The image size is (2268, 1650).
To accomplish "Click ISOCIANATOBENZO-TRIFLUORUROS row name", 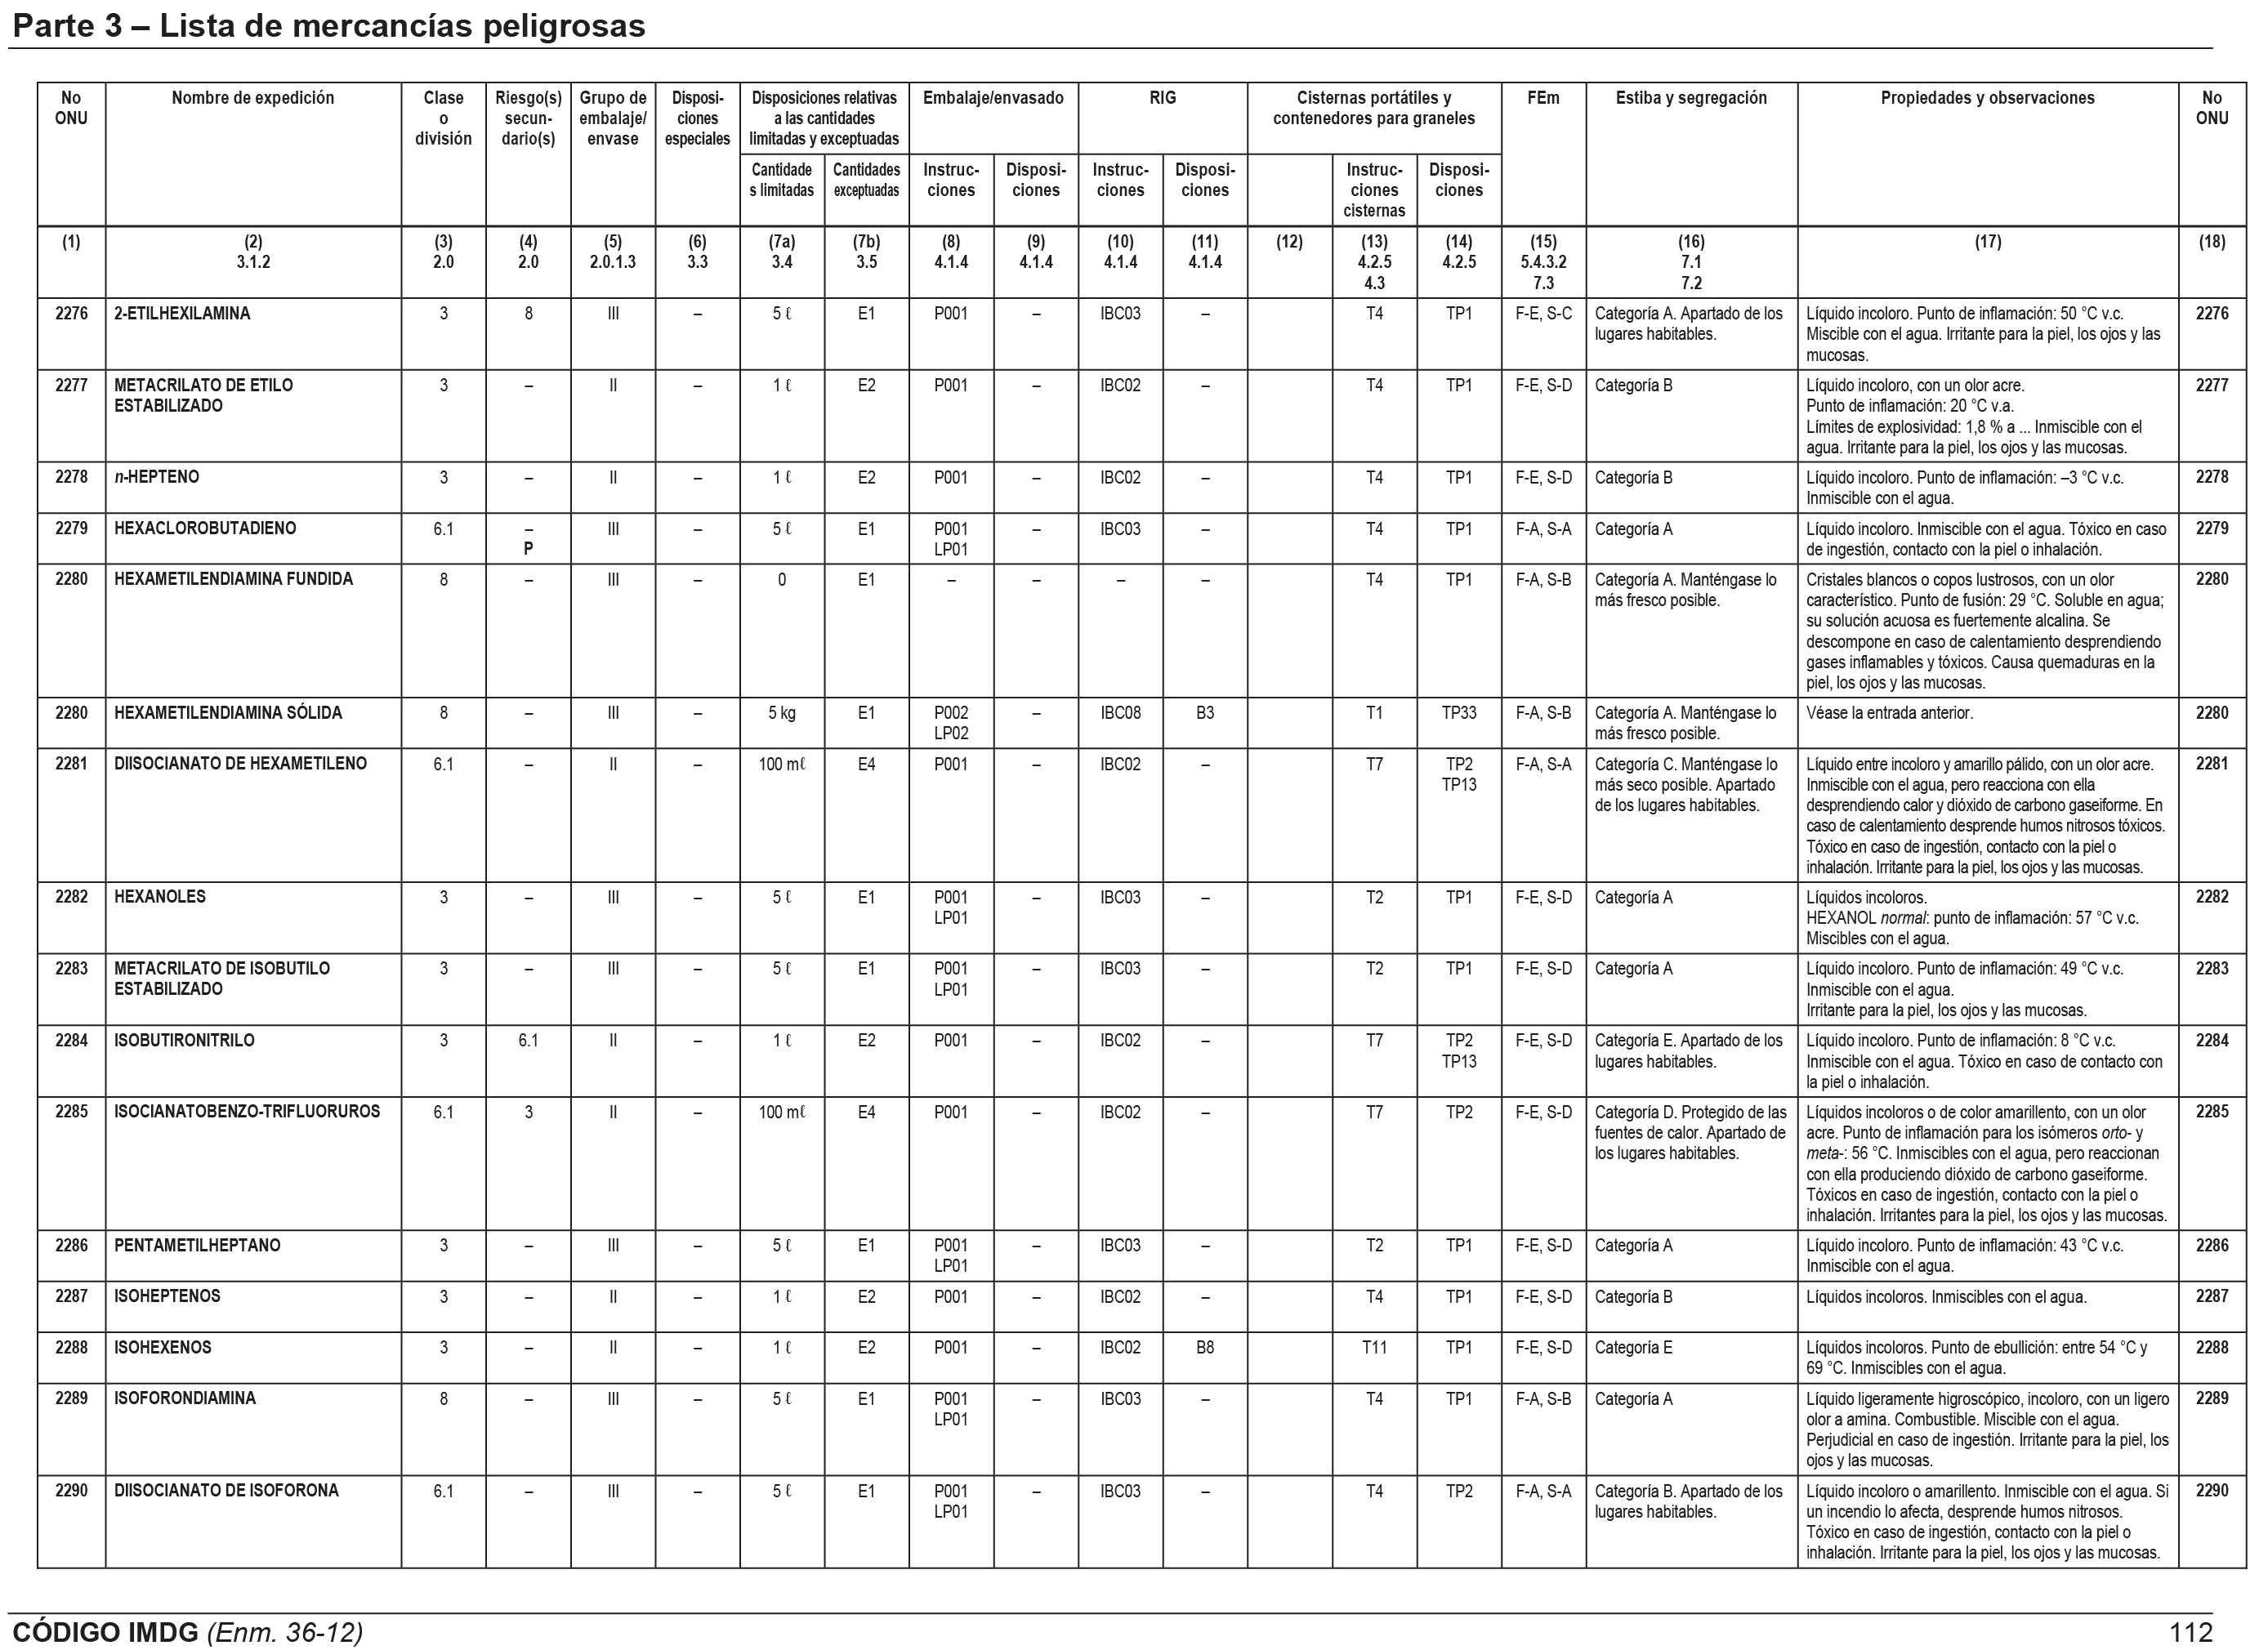I will 247,1111.
